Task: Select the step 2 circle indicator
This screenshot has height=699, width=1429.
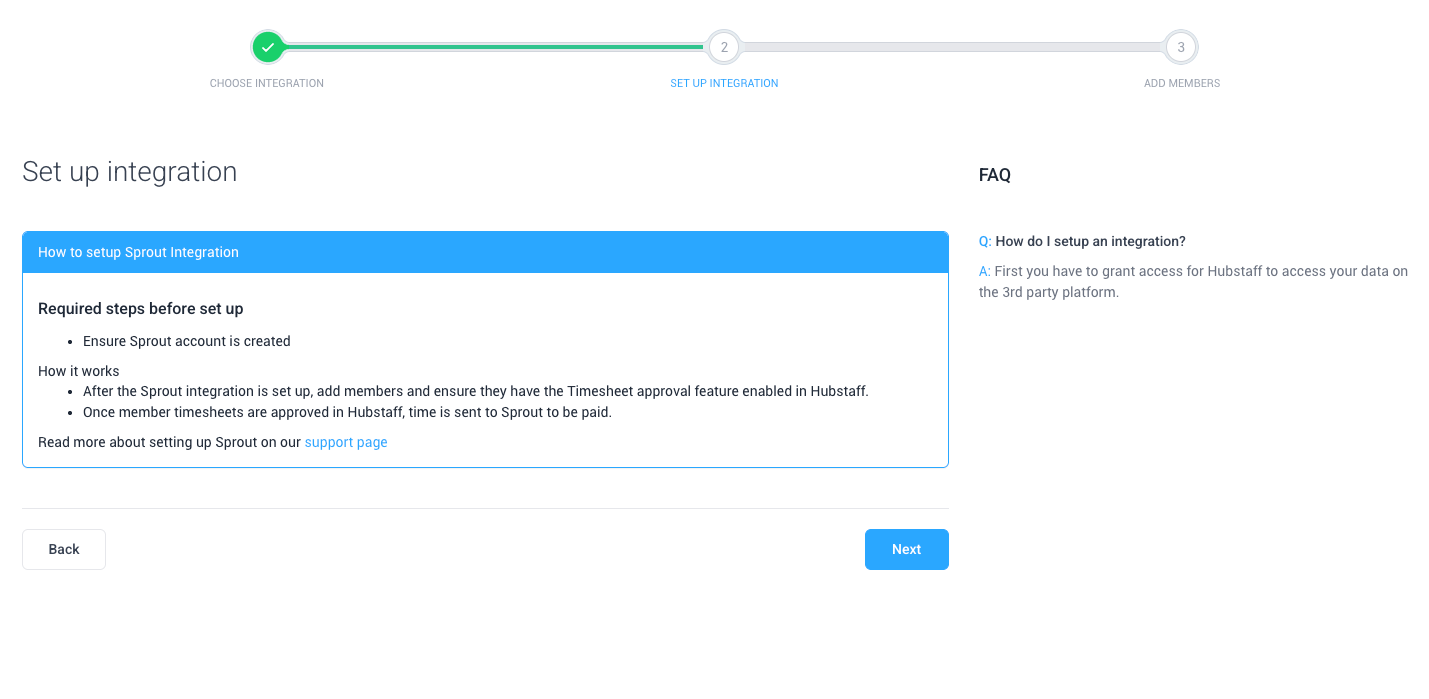Action: pyautogui.click(x=724, y=47)
